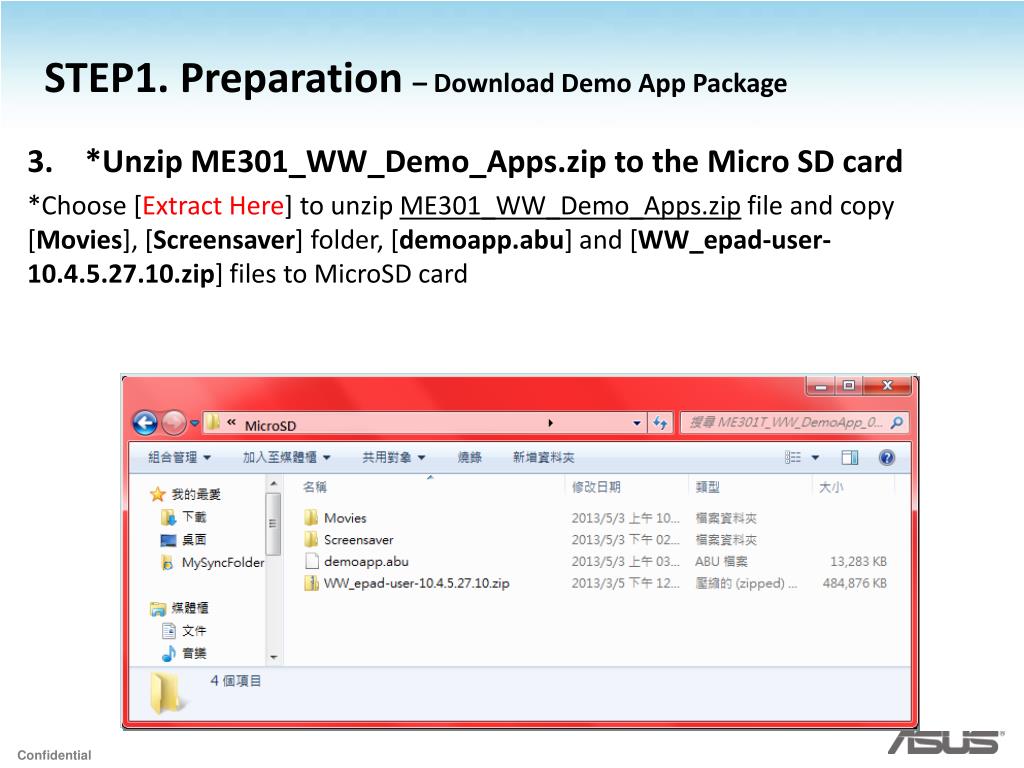Go back with the blue Back arrow
1024x768 pixels.
[145, 423]
